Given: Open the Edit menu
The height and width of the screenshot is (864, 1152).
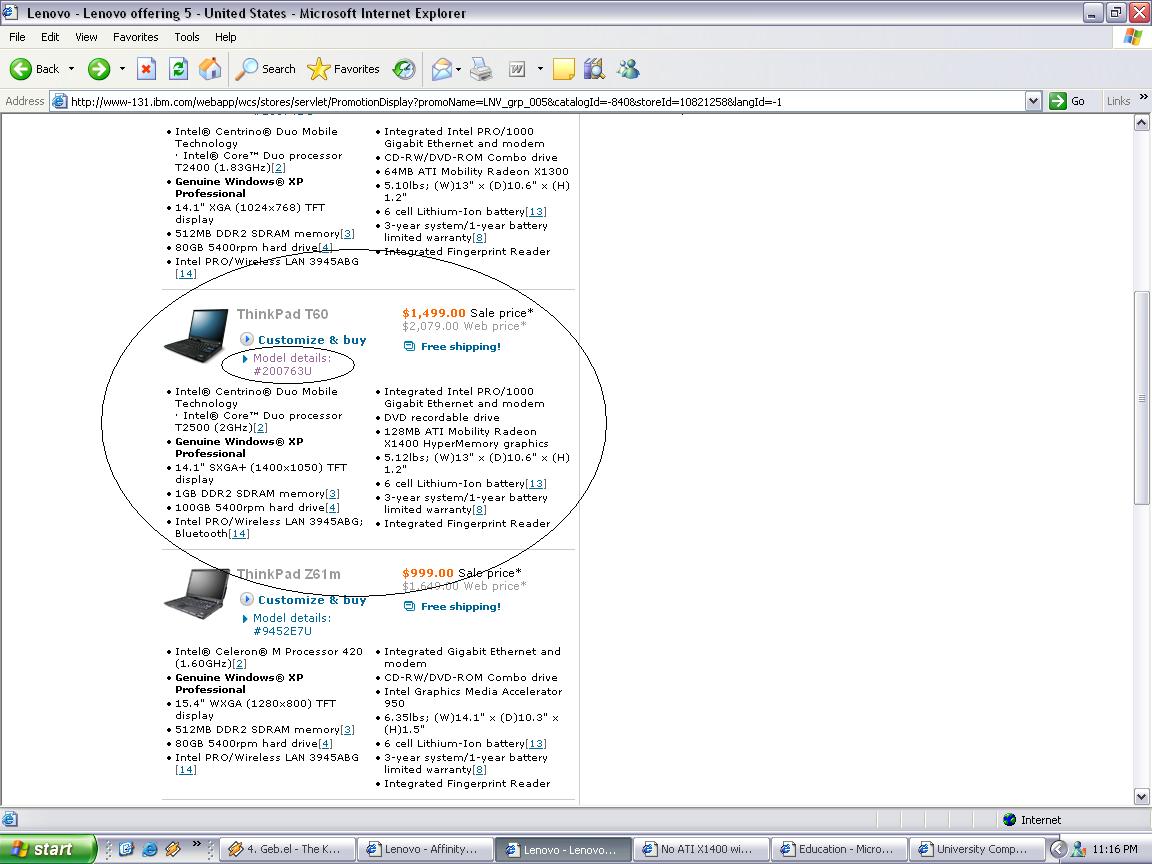Looking at the screenshot, I should (50, 37).
